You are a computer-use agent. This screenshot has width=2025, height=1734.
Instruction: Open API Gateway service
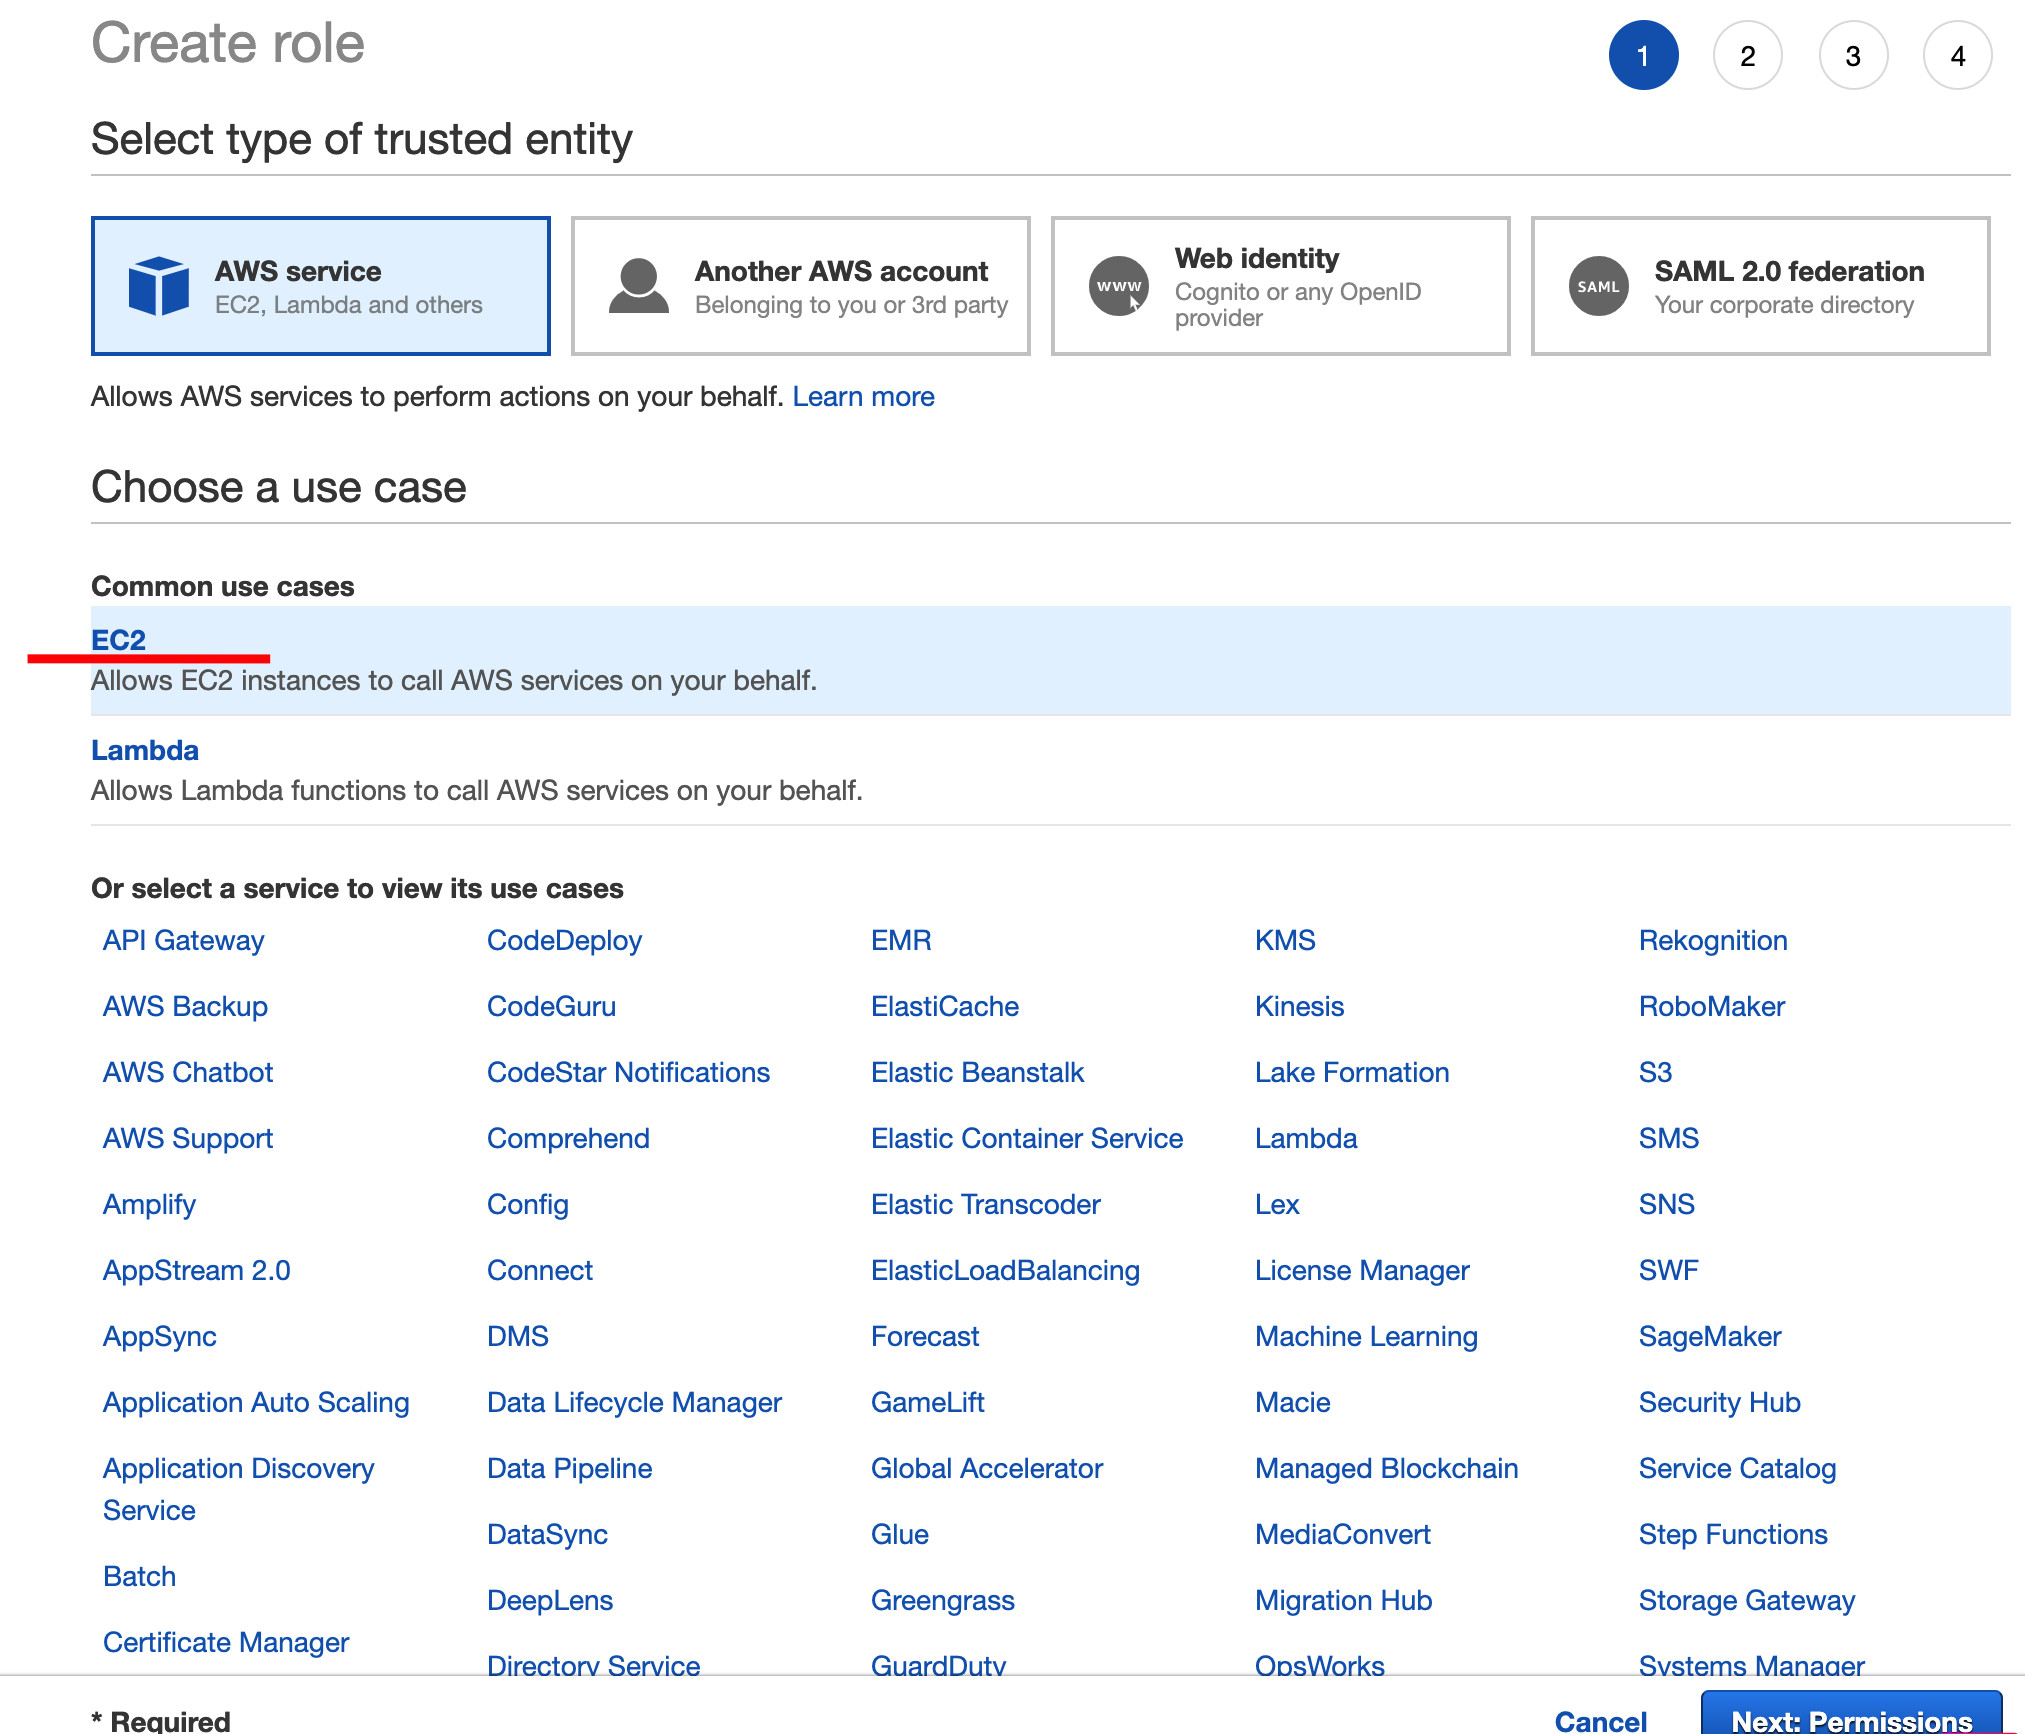pyautogui.click(x=184, y=941)
